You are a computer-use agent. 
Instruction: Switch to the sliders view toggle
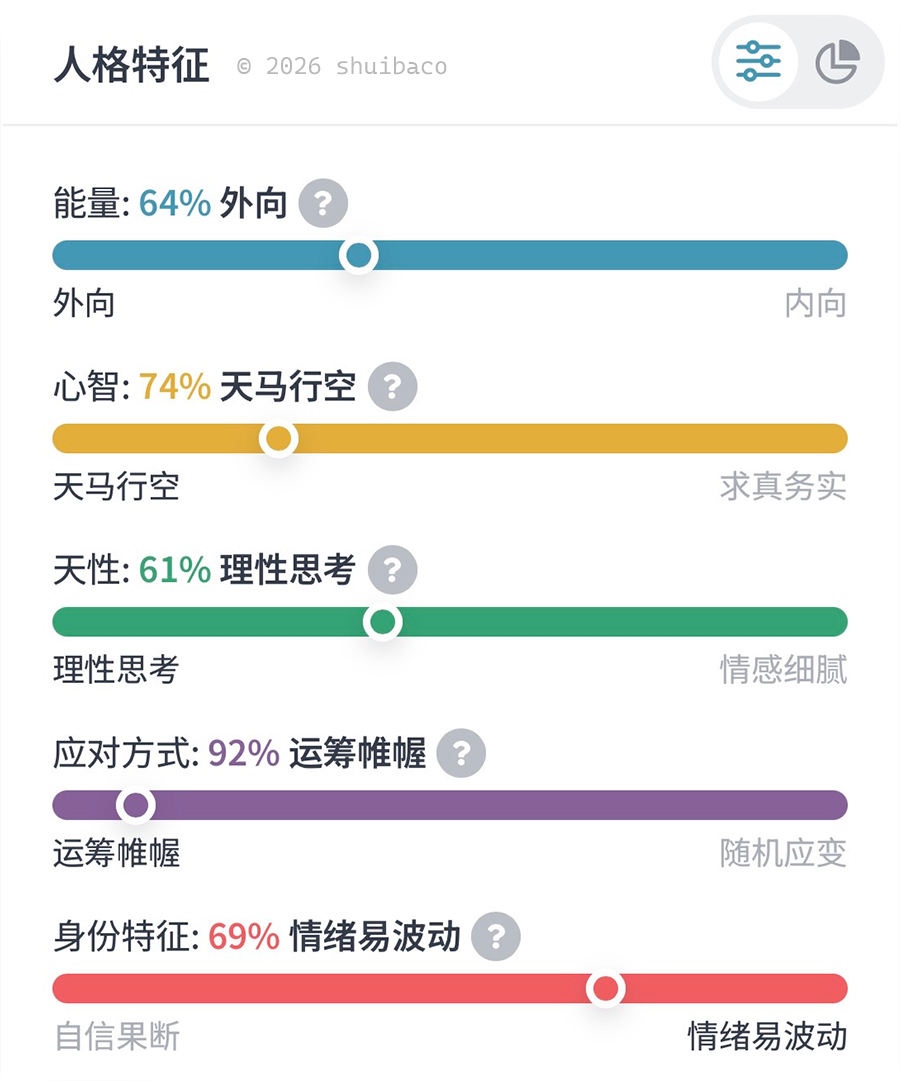[x=758, y=62]
